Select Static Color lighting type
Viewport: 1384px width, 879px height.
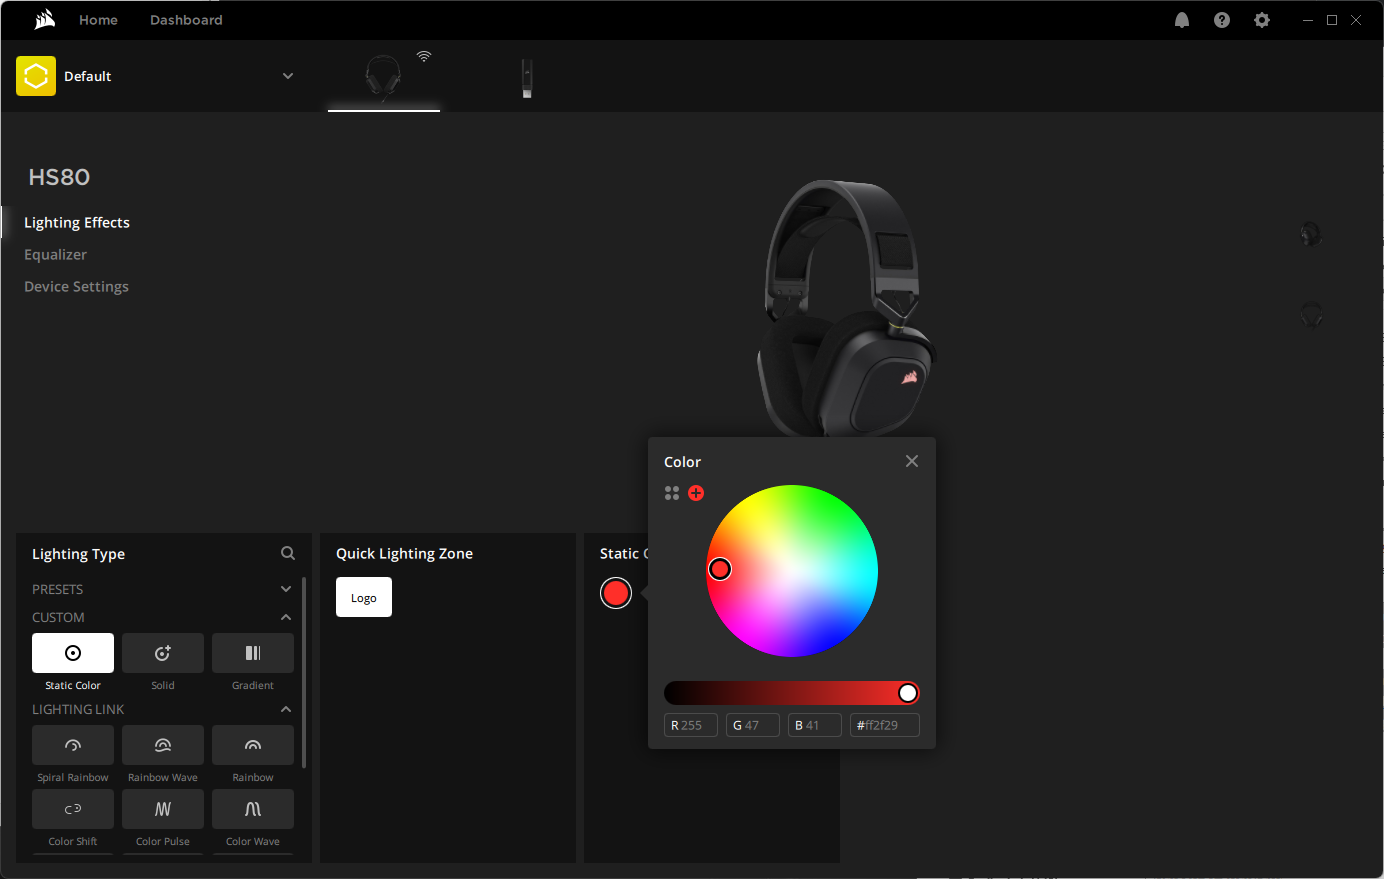tap(73, 653)
